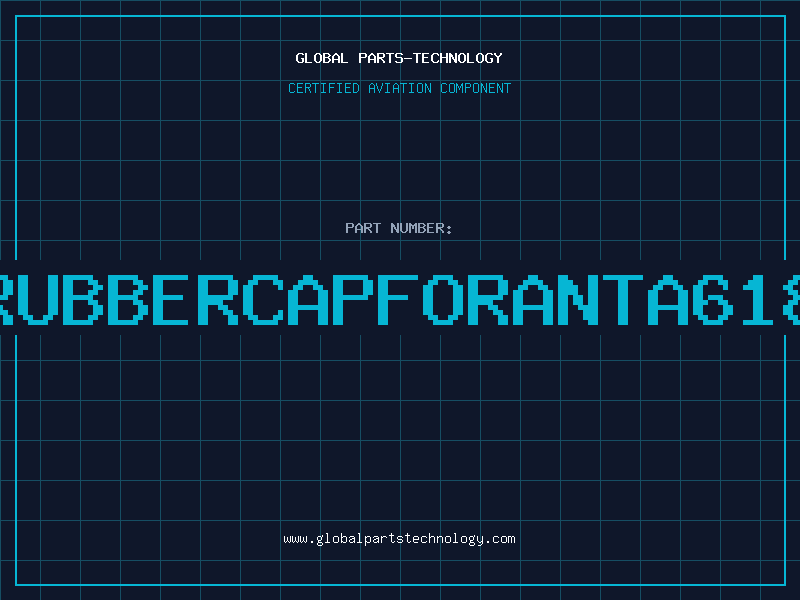Click the PARTS-TECHNOLOGY header text
The height and width of the screenshot is (600, 800).
pos(430,58)
